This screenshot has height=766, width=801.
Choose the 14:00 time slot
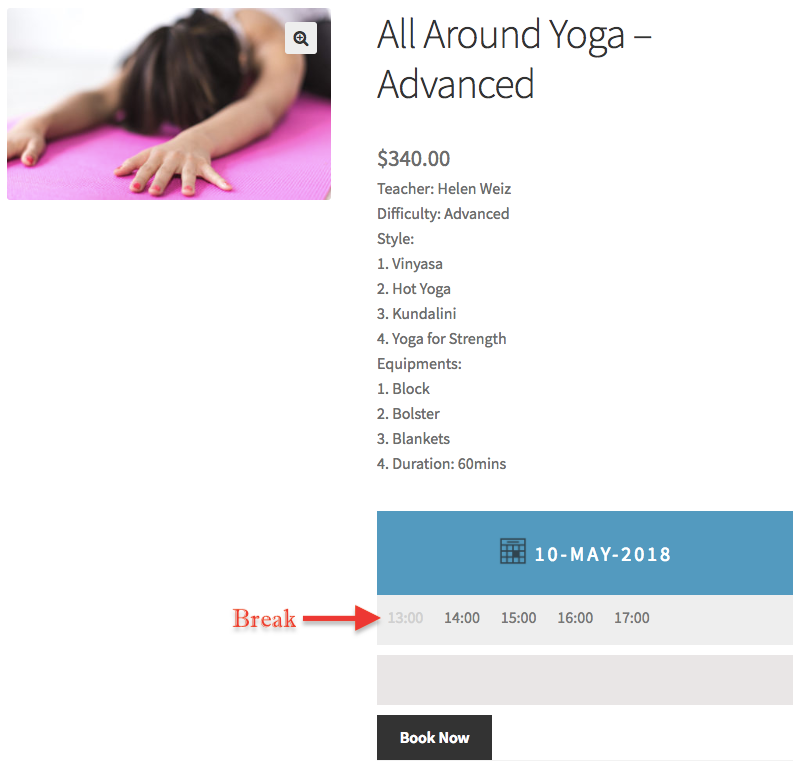click(x=462, y=618)
